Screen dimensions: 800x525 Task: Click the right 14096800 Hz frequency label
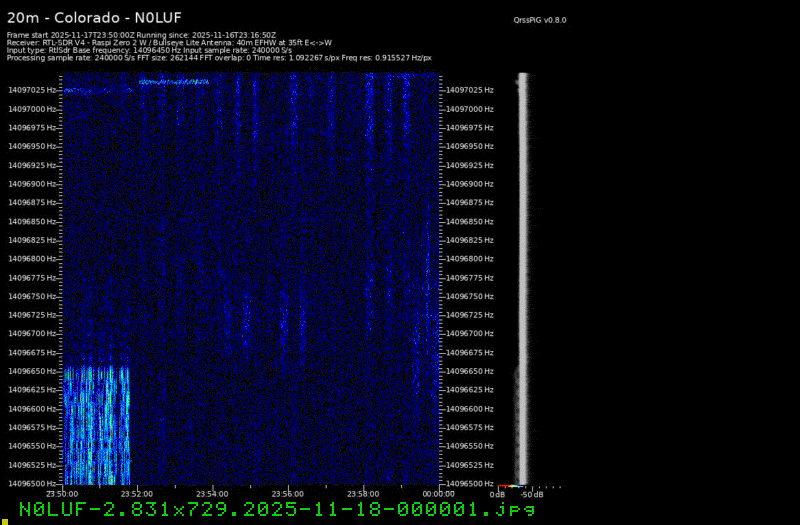470,259
